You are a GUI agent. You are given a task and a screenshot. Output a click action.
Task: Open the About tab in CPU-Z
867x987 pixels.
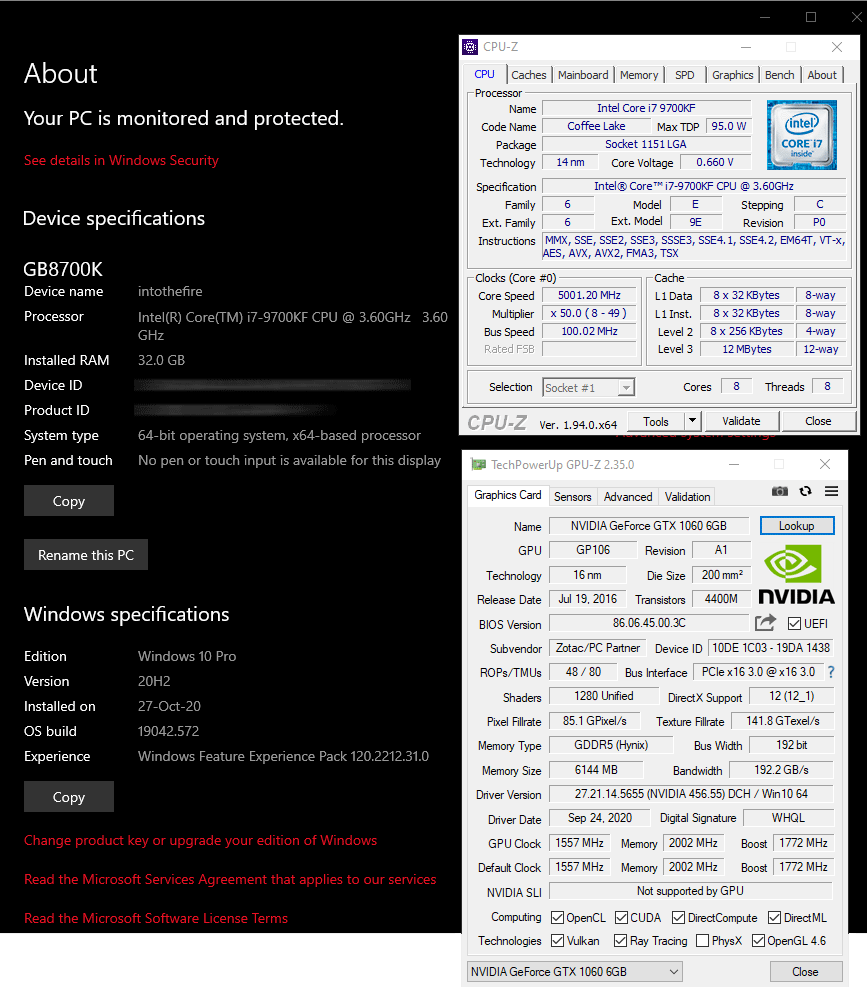click(x=822, y=75)
